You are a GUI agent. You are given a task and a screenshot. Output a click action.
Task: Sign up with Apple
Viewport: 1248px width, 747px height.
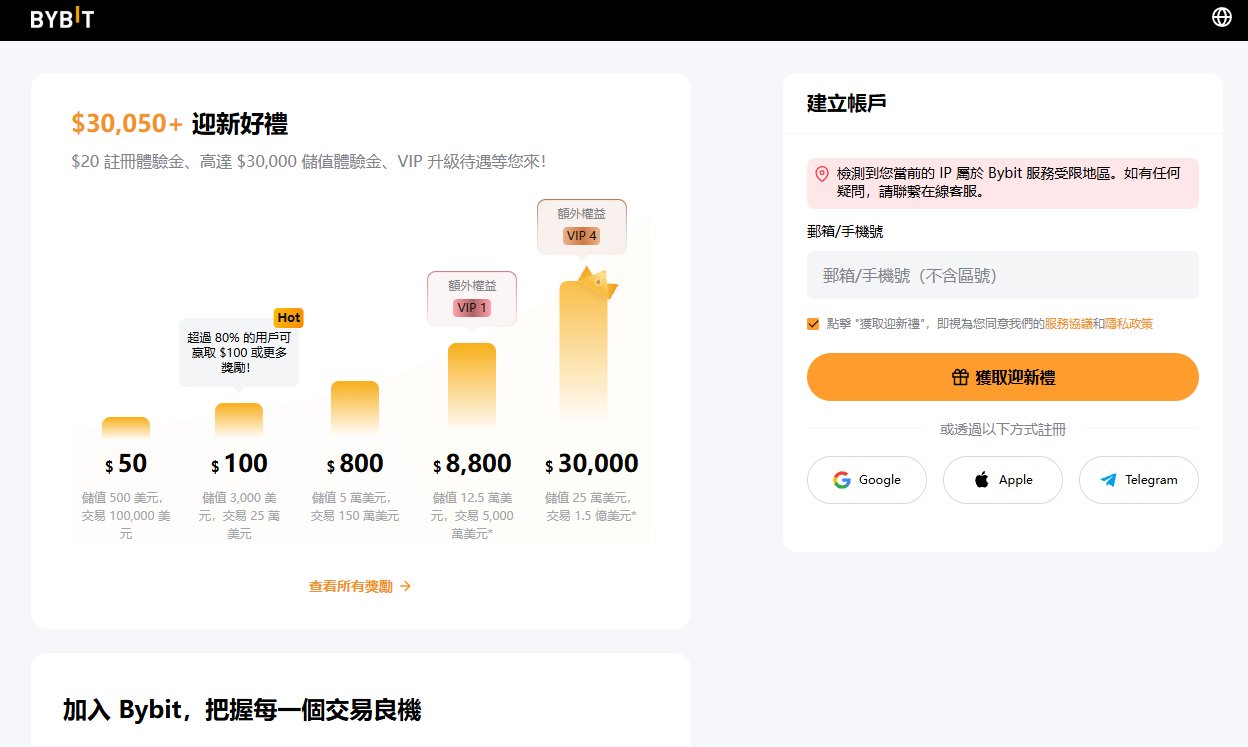point(1003,480)
